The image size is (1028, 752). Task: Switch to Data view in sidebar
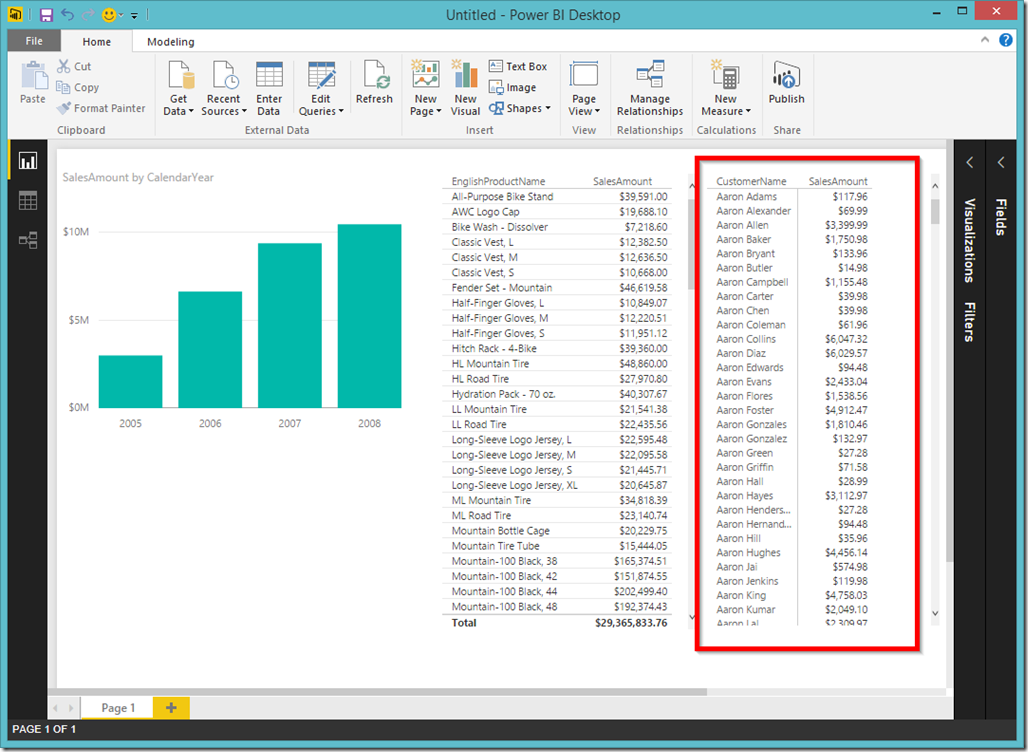pyautogui.click(x=28, y=201)
